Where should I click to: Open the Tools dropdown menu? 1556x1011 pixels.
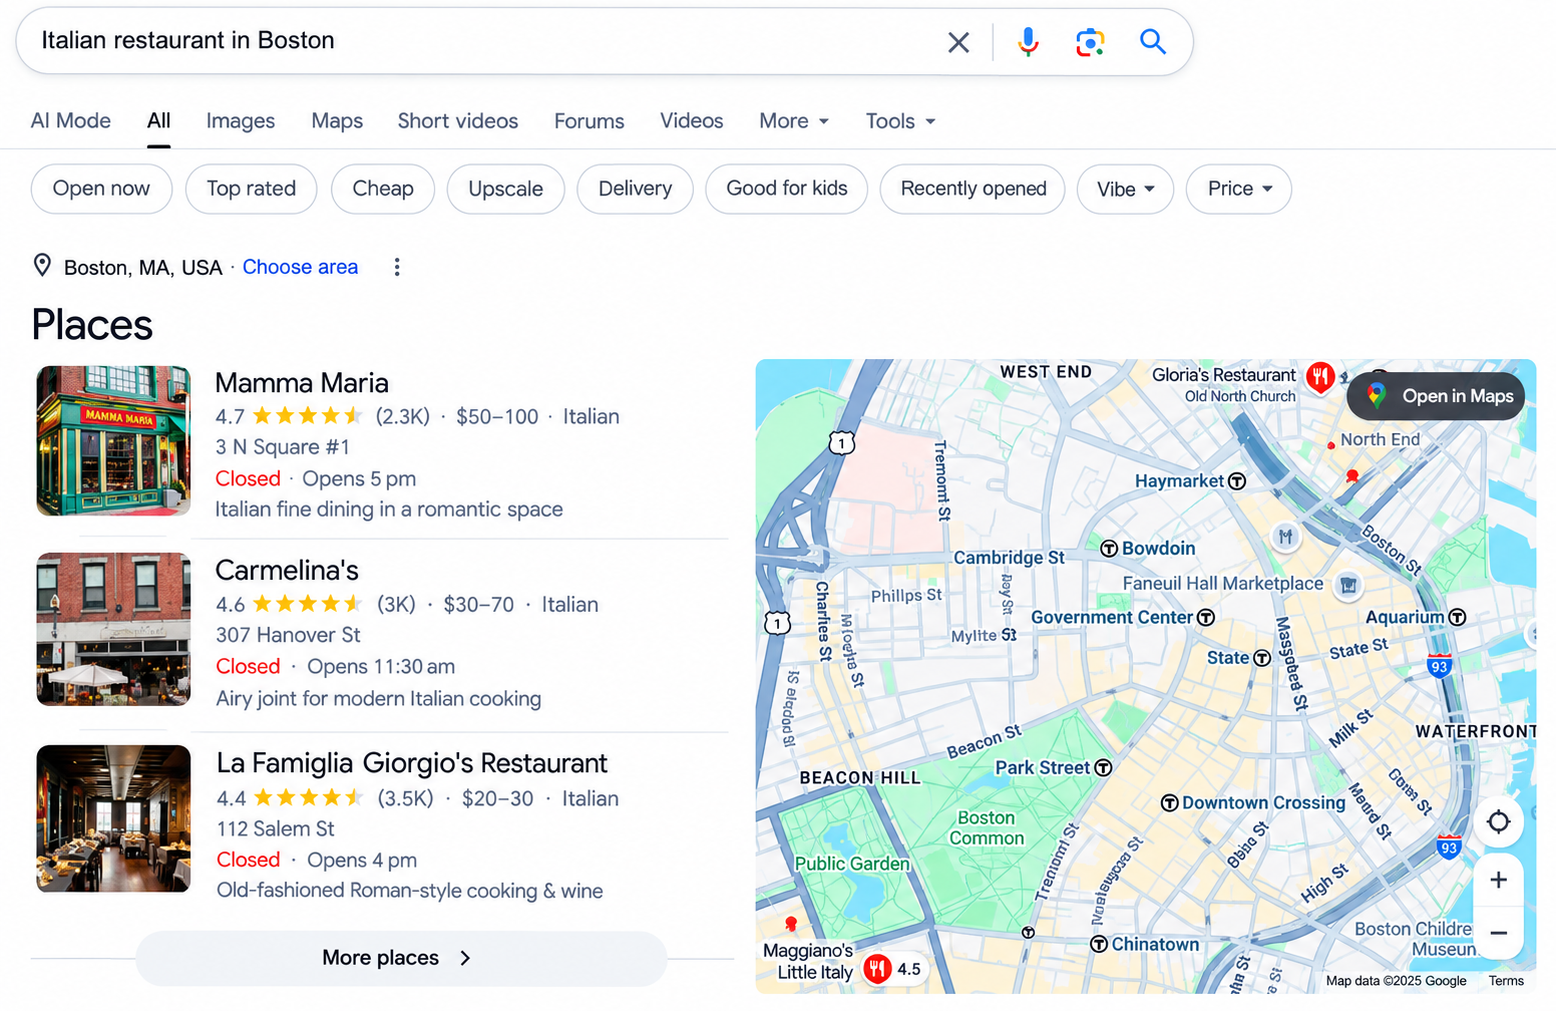coord(900,121)
